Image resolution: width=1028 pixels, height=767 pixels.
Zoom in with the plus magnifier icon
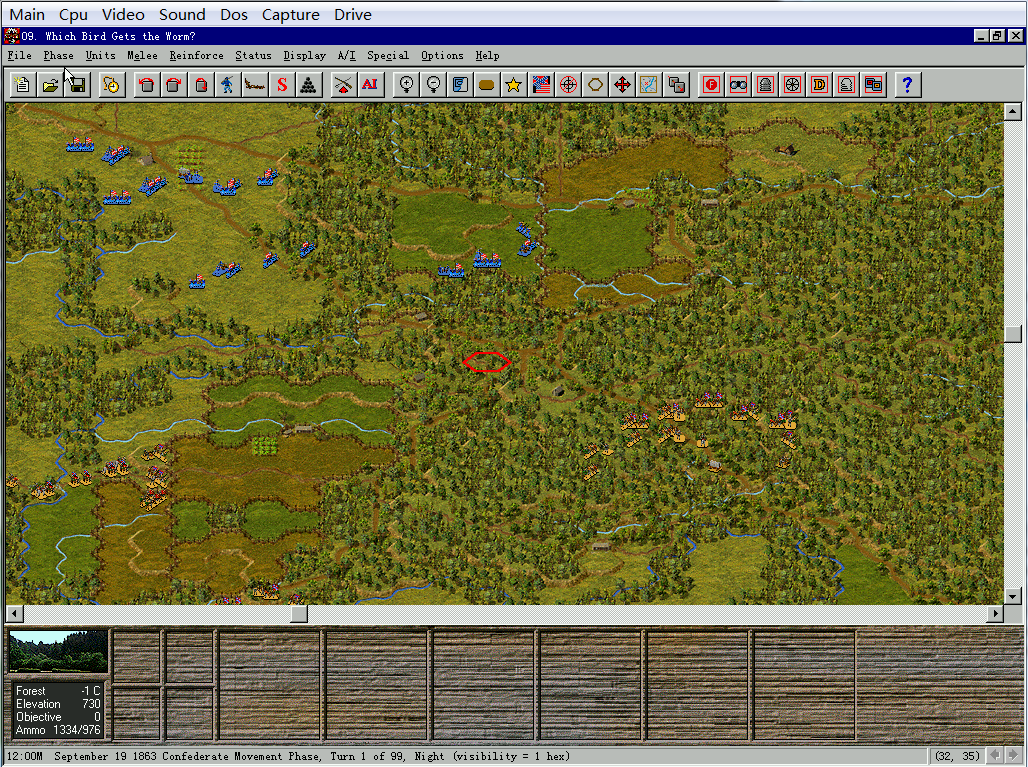(x=406, y=85)
